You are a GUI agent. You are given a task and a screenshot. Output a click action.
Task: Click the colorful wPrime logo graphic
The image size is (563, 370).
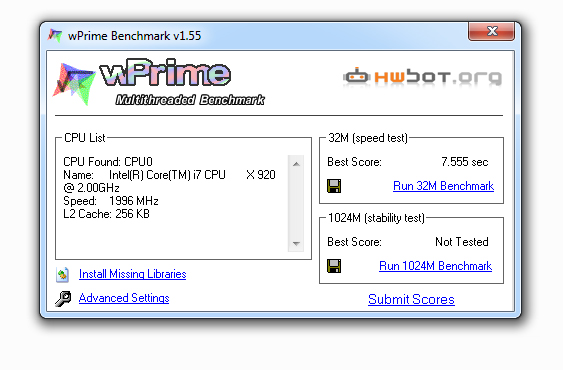[x=74, y=84]
